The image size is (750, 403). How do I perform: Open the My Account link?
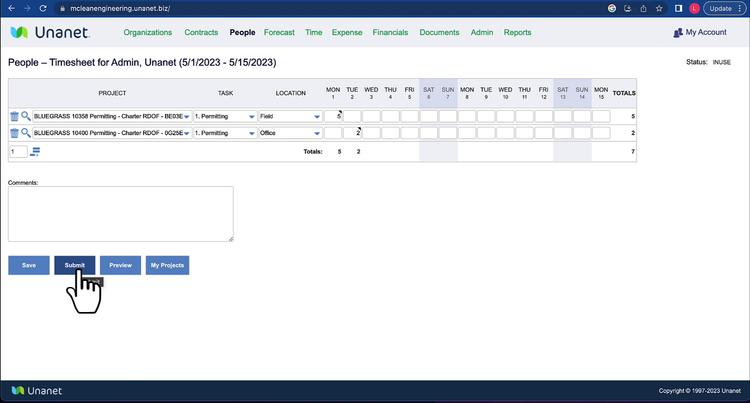[700, 33]
